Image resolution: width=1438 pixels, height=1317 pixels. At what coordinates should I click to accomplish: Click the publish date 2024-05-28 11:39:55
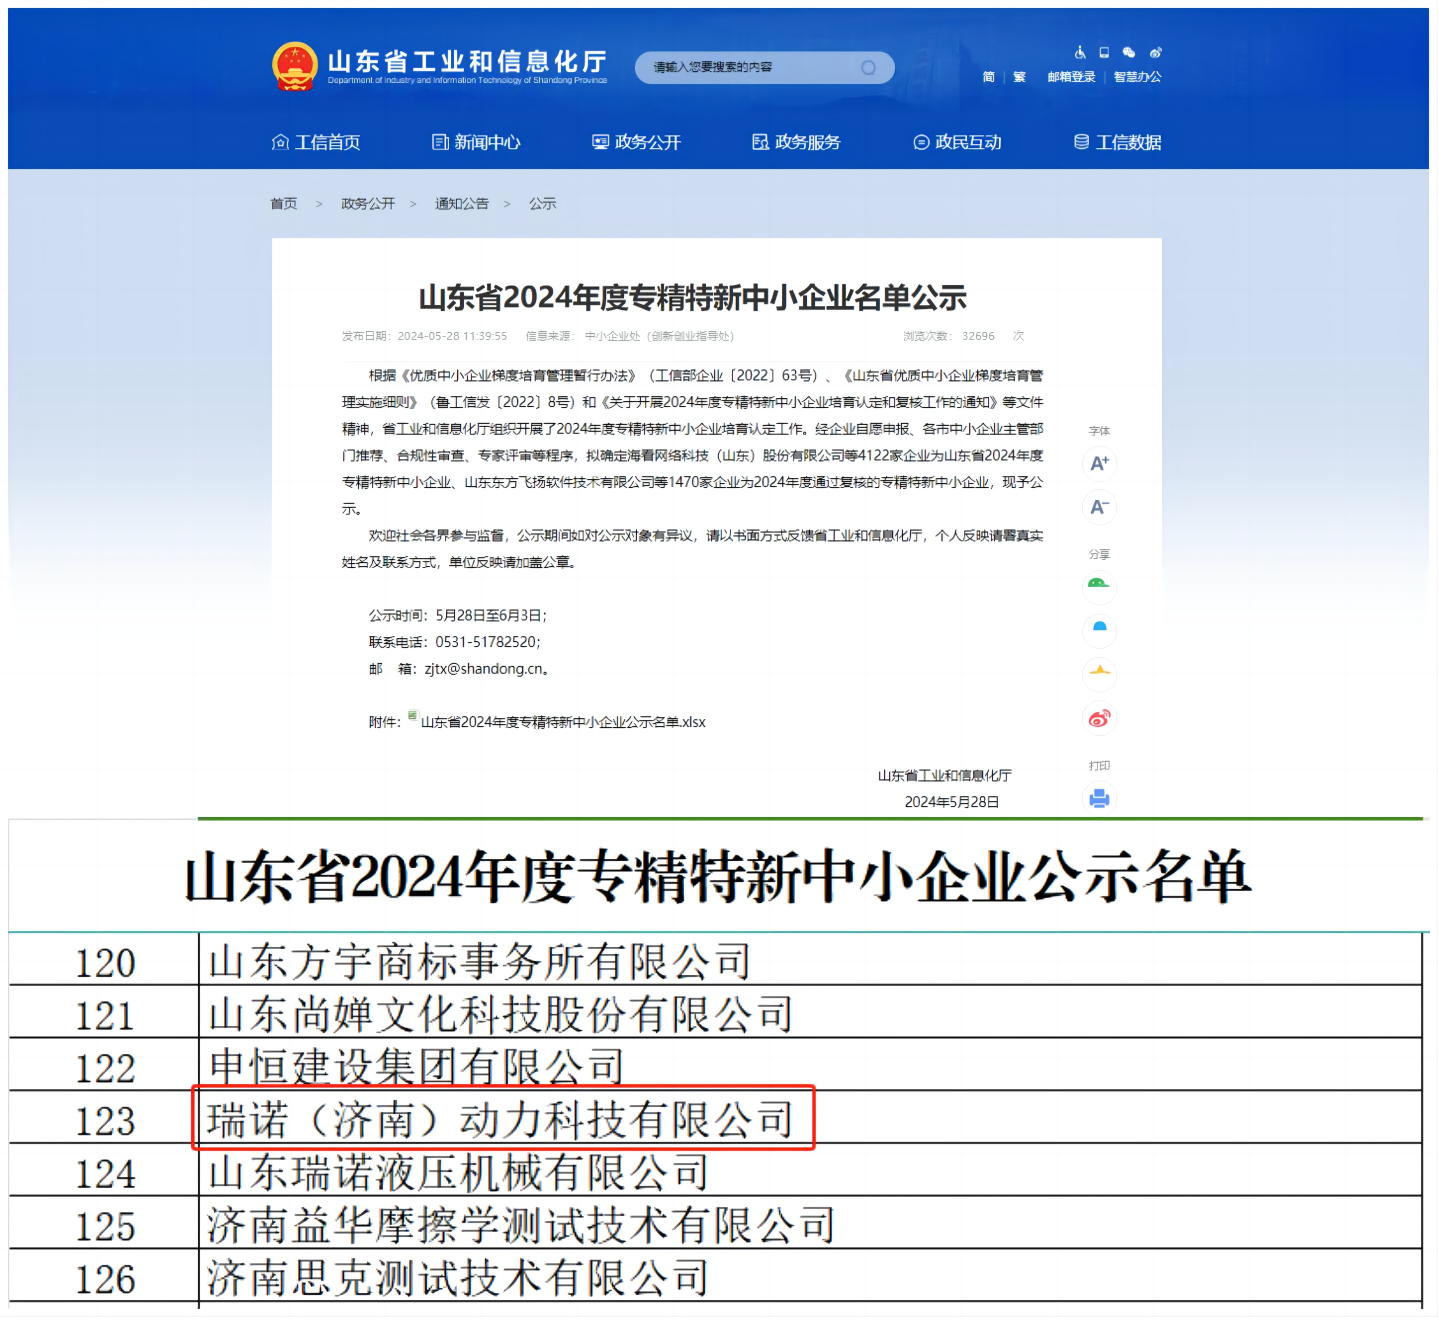452,336
